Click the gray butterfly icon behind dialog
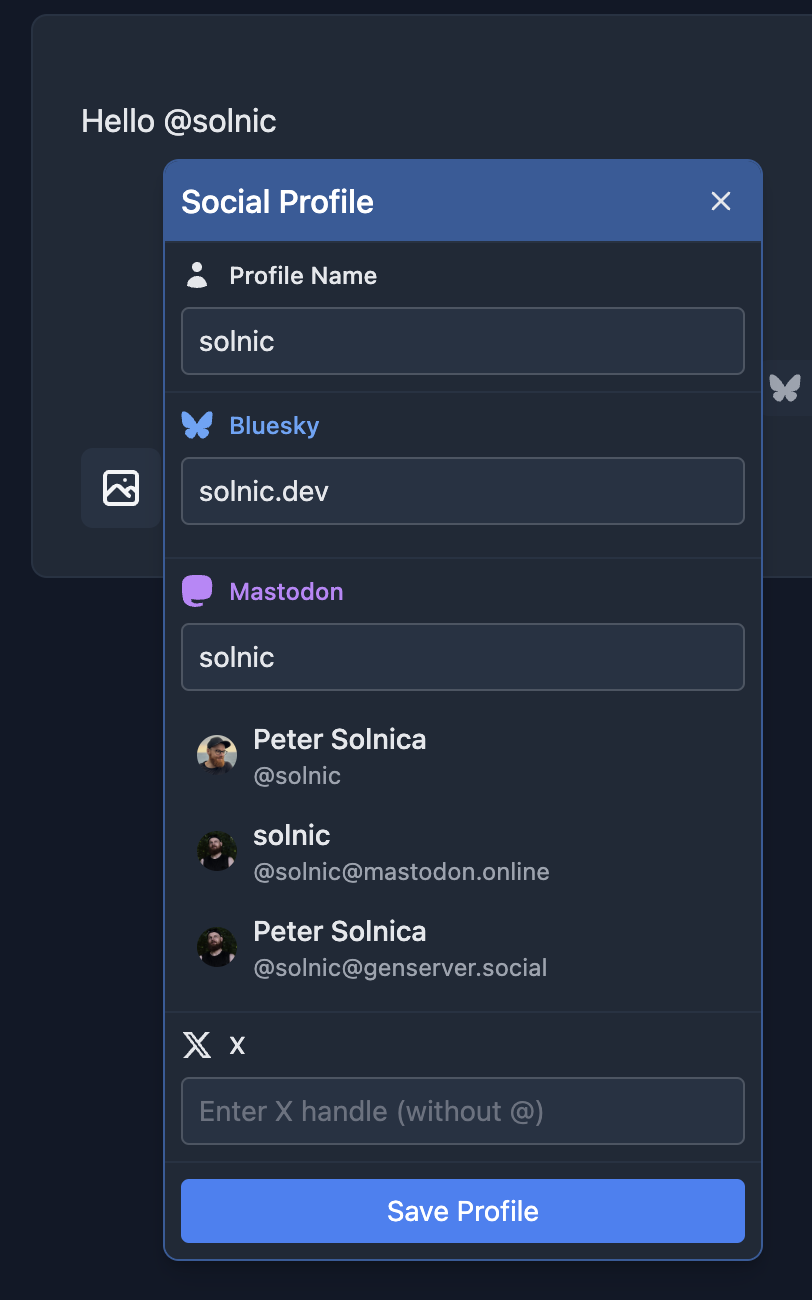812x1300 pixels. pyautogui.click(x=785, y=387)
